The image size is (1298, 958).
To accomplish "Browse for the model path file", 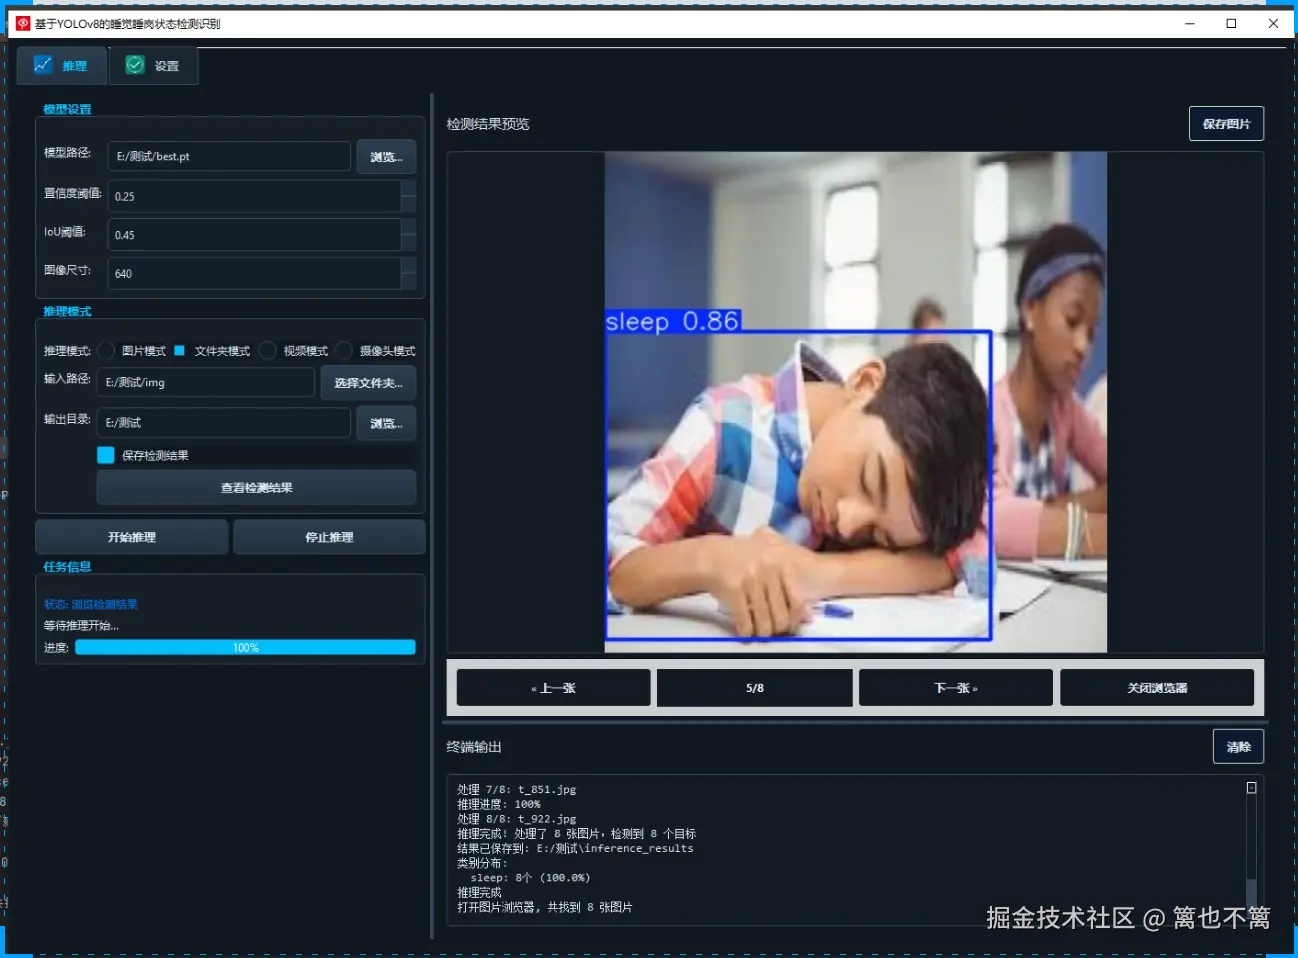I will [386, 157].
